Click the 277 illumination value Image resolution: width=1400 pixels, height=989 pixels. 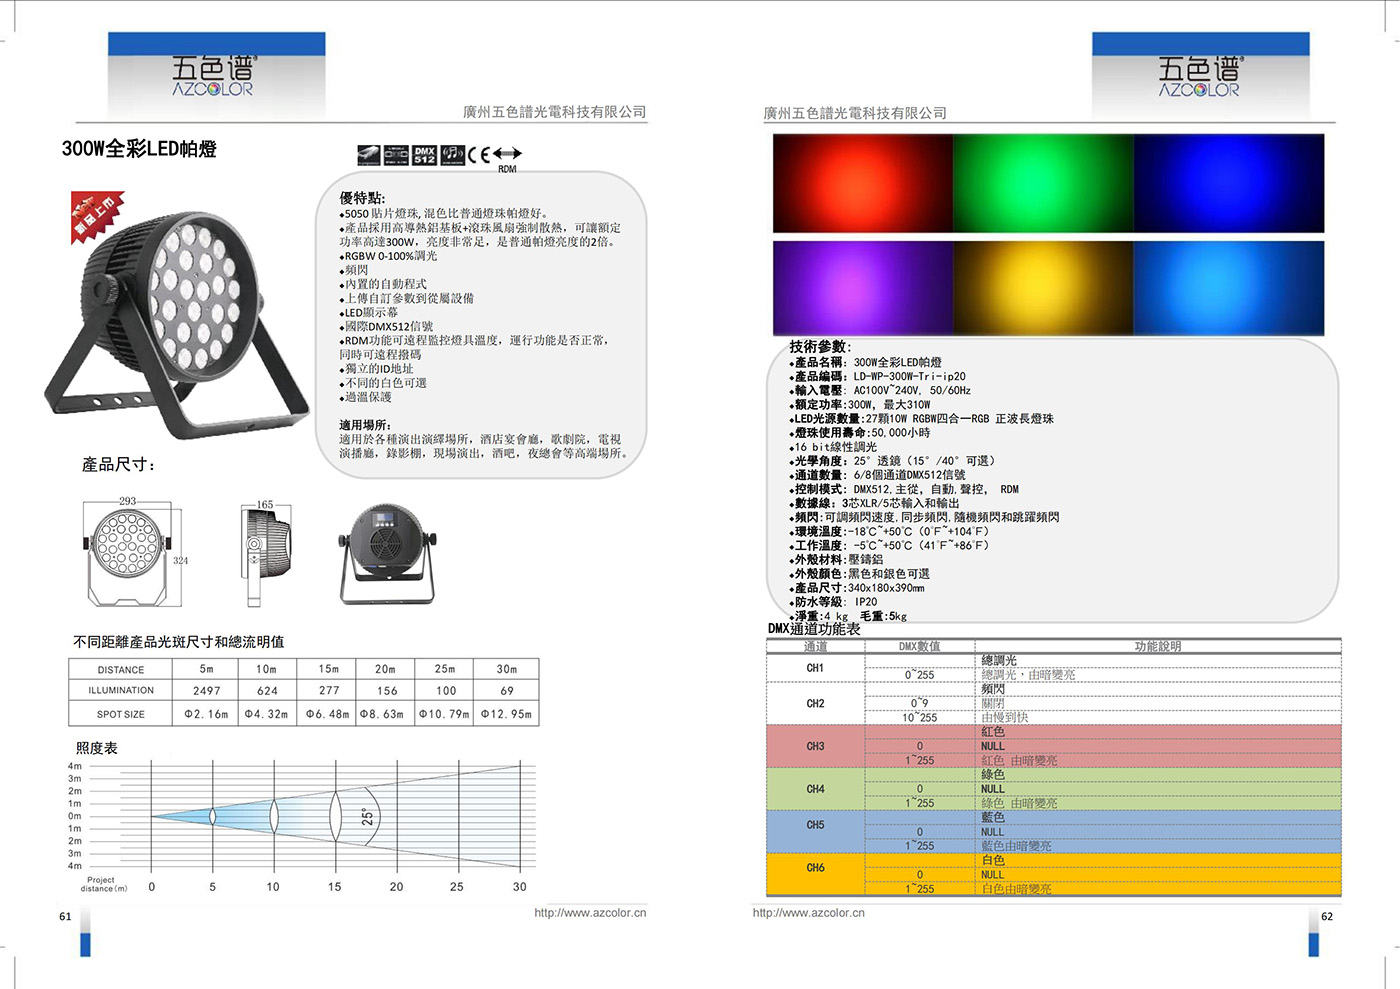point(329,691)
